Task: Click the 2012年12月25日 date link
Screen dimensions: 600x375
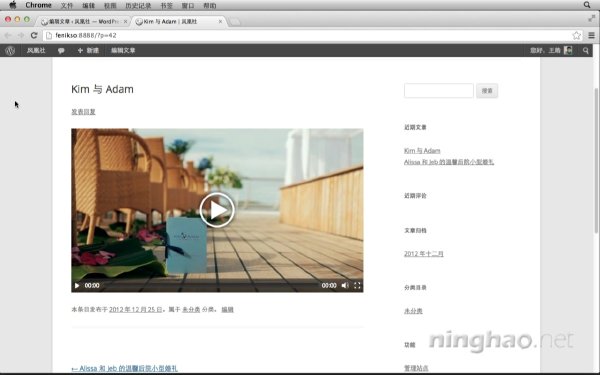Action: [x=136, y=309]
